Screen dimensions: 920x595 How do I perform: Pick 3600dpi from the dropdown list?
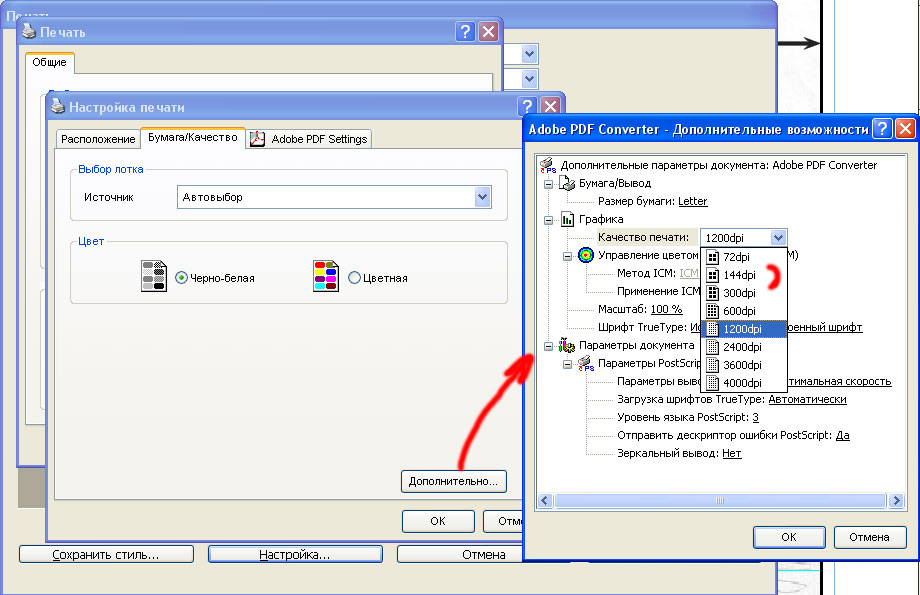point(743,365)
